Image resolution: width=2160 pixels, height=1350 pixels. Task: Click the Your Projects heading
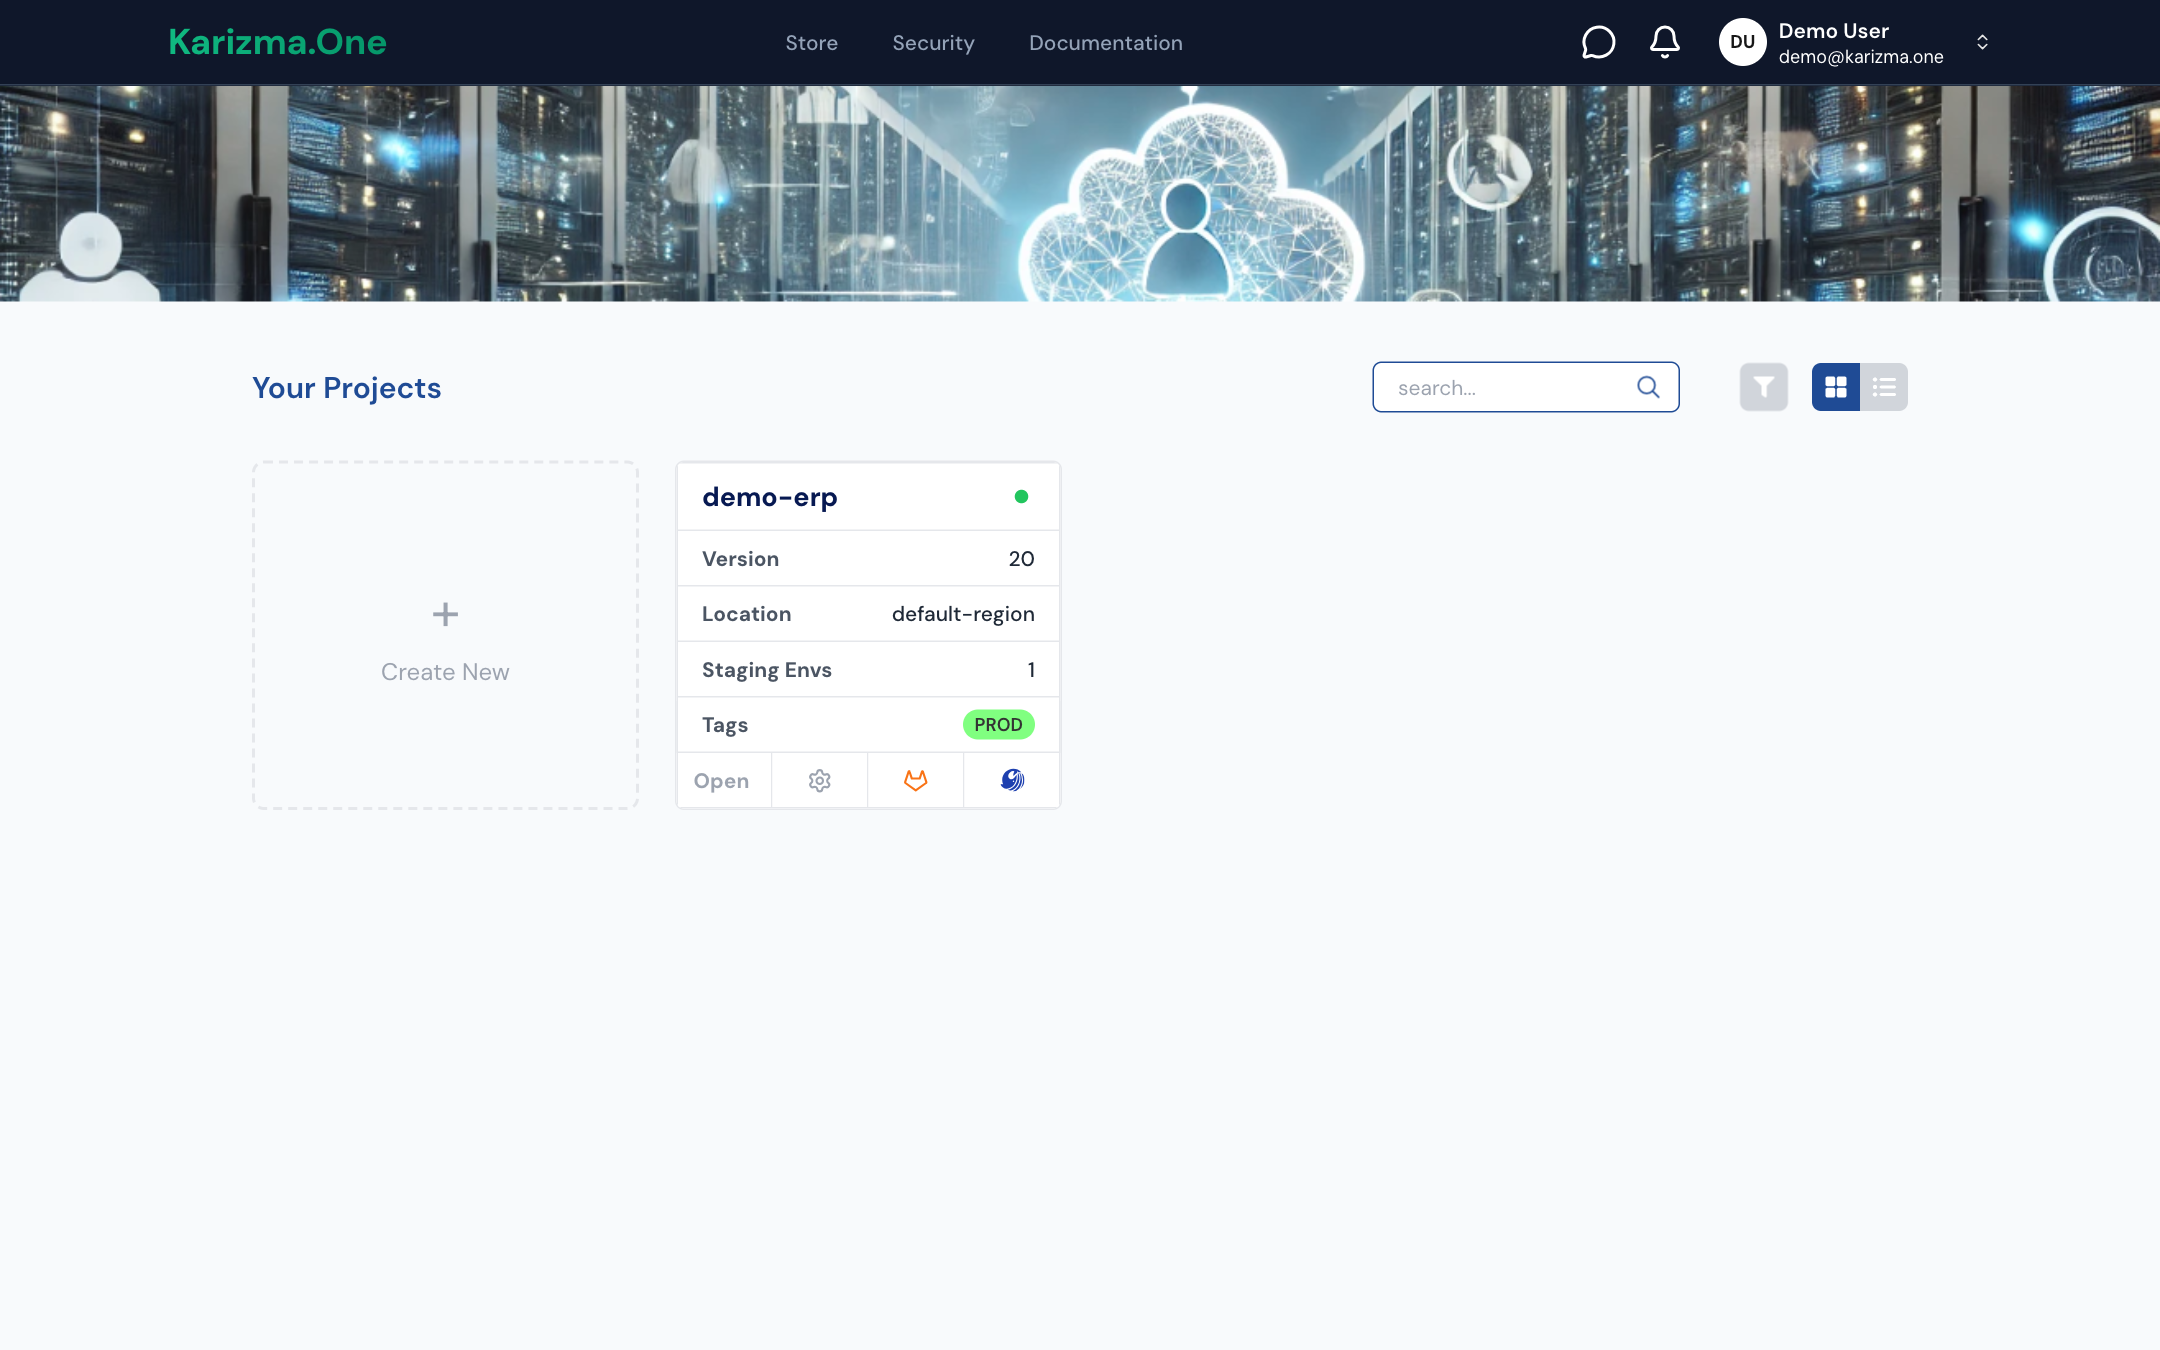(346, 388)
